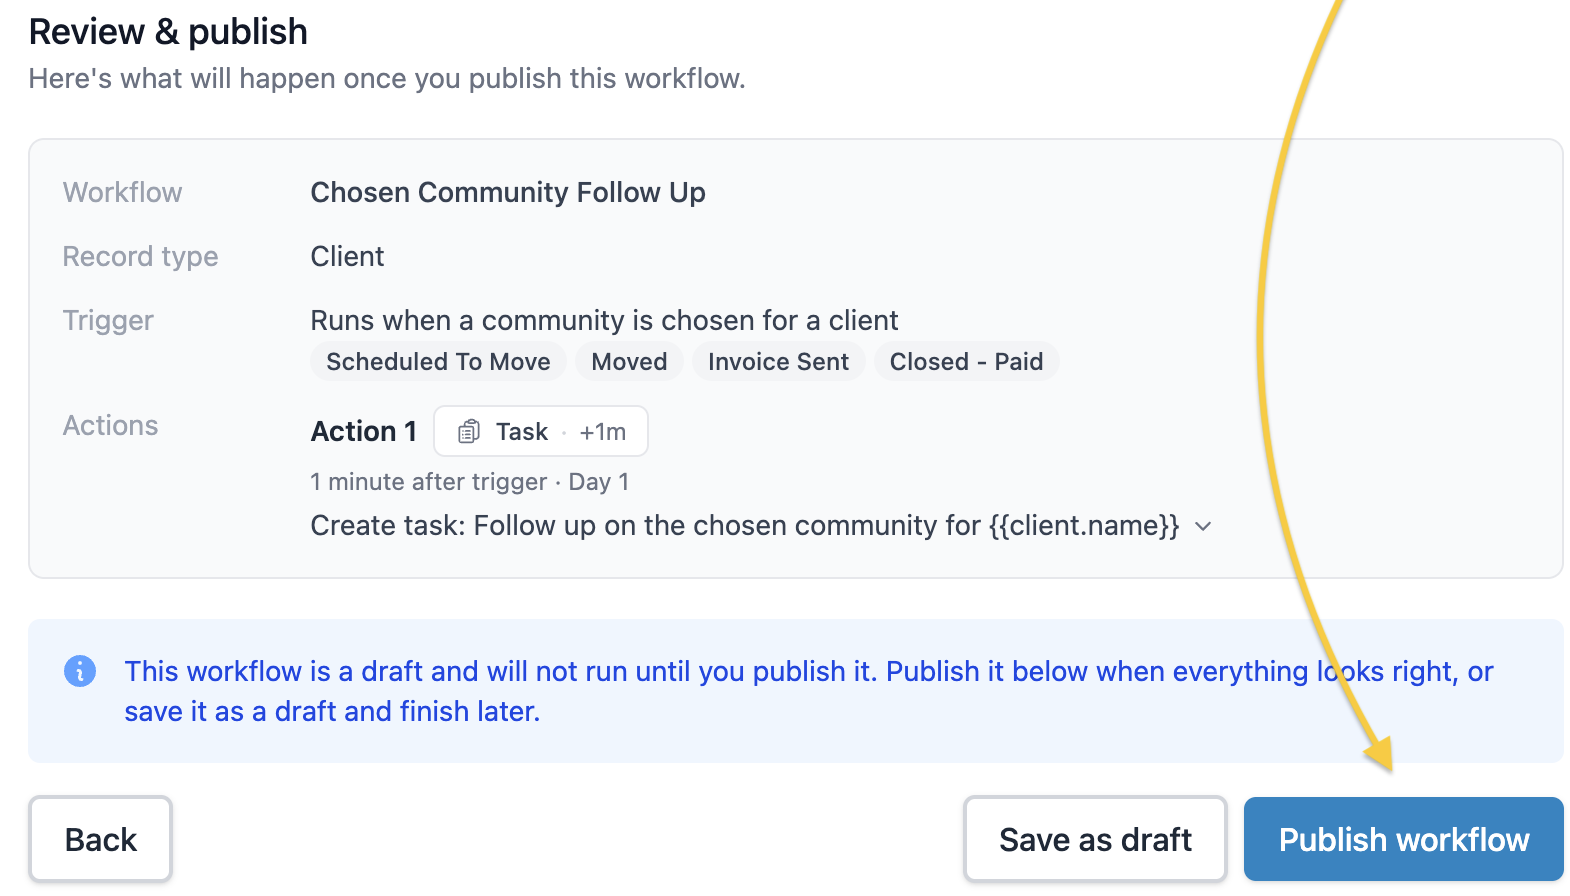Click the Moved stage tag
This screenshot has width=1570, height=896.
pyautogui.click(x=629, y=361)
